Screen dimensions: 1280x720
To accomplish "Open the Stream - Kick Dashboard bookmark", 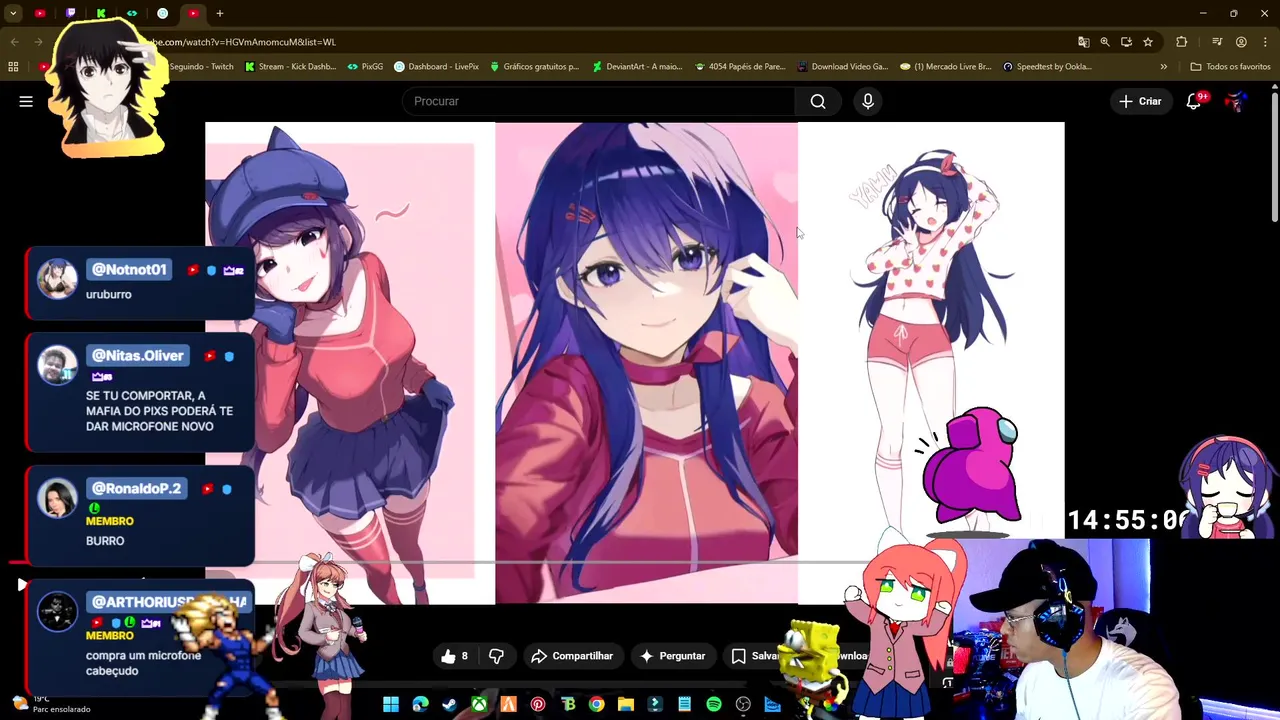I will point(289,67).
